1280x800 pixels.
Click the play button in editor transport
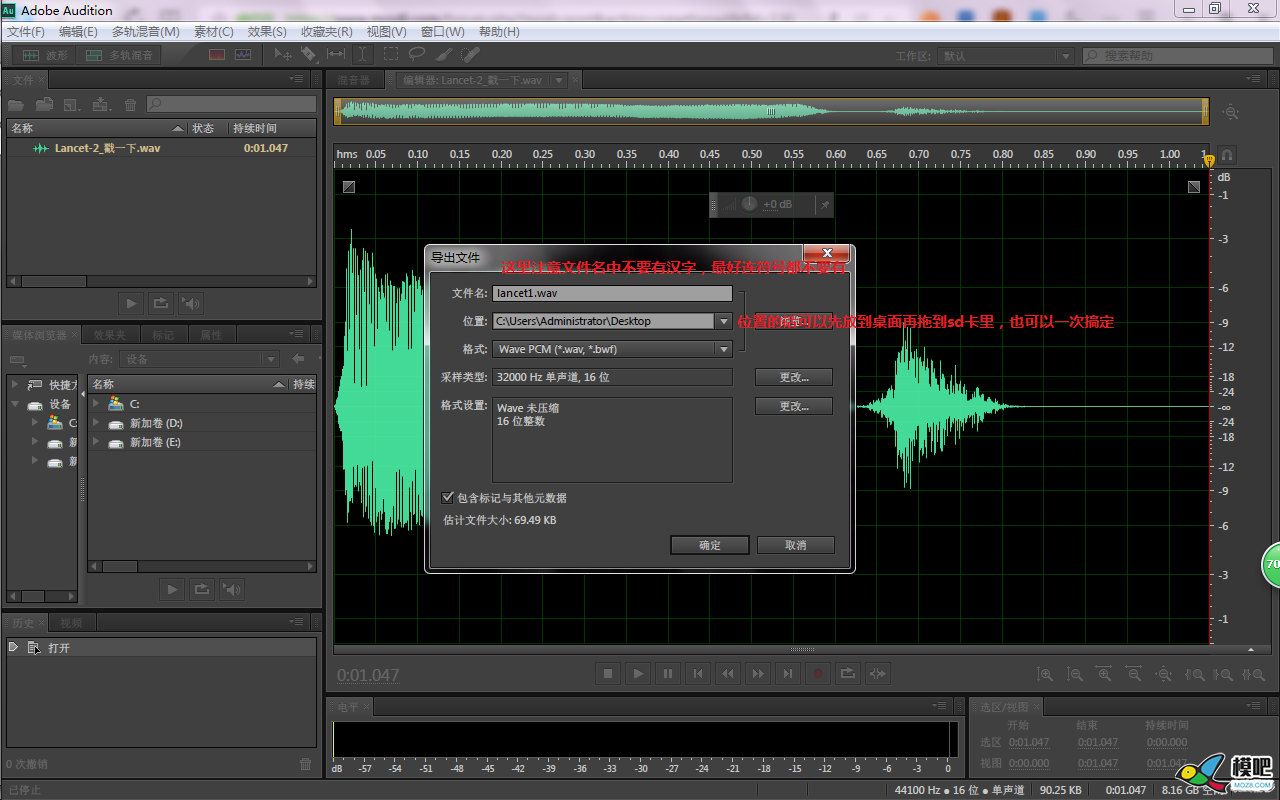coord(638,674)
